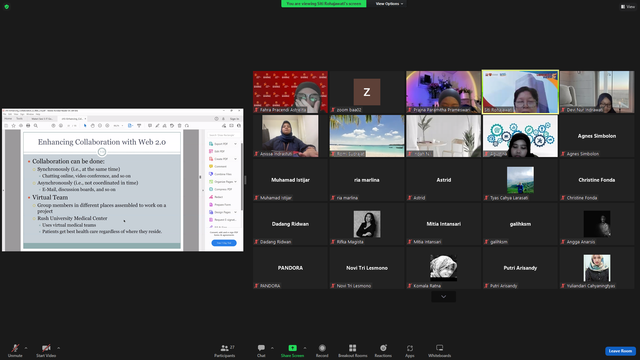Select the arrow selection tool in Acrobat

click(x=85, y=126)
